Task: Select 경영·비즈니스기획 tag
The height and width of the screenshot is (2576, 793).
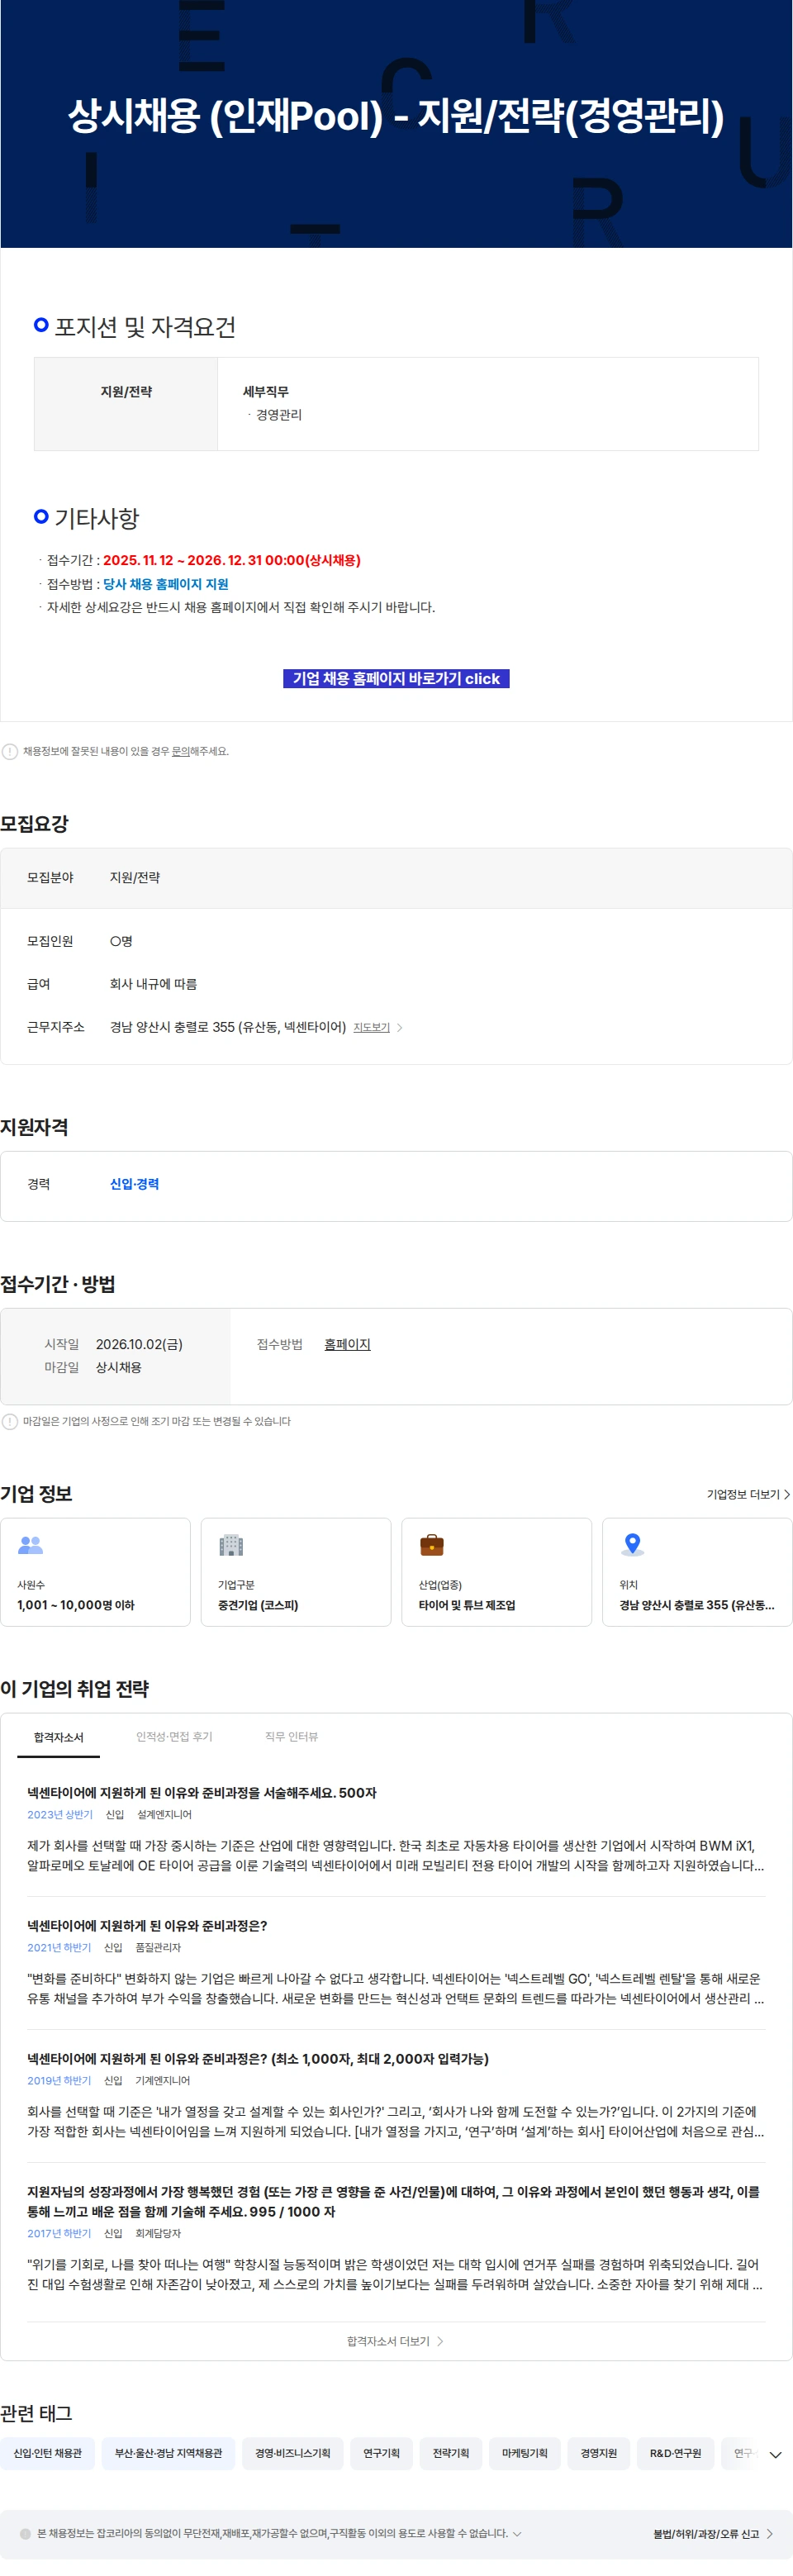Action: [x=292, y=2453]
